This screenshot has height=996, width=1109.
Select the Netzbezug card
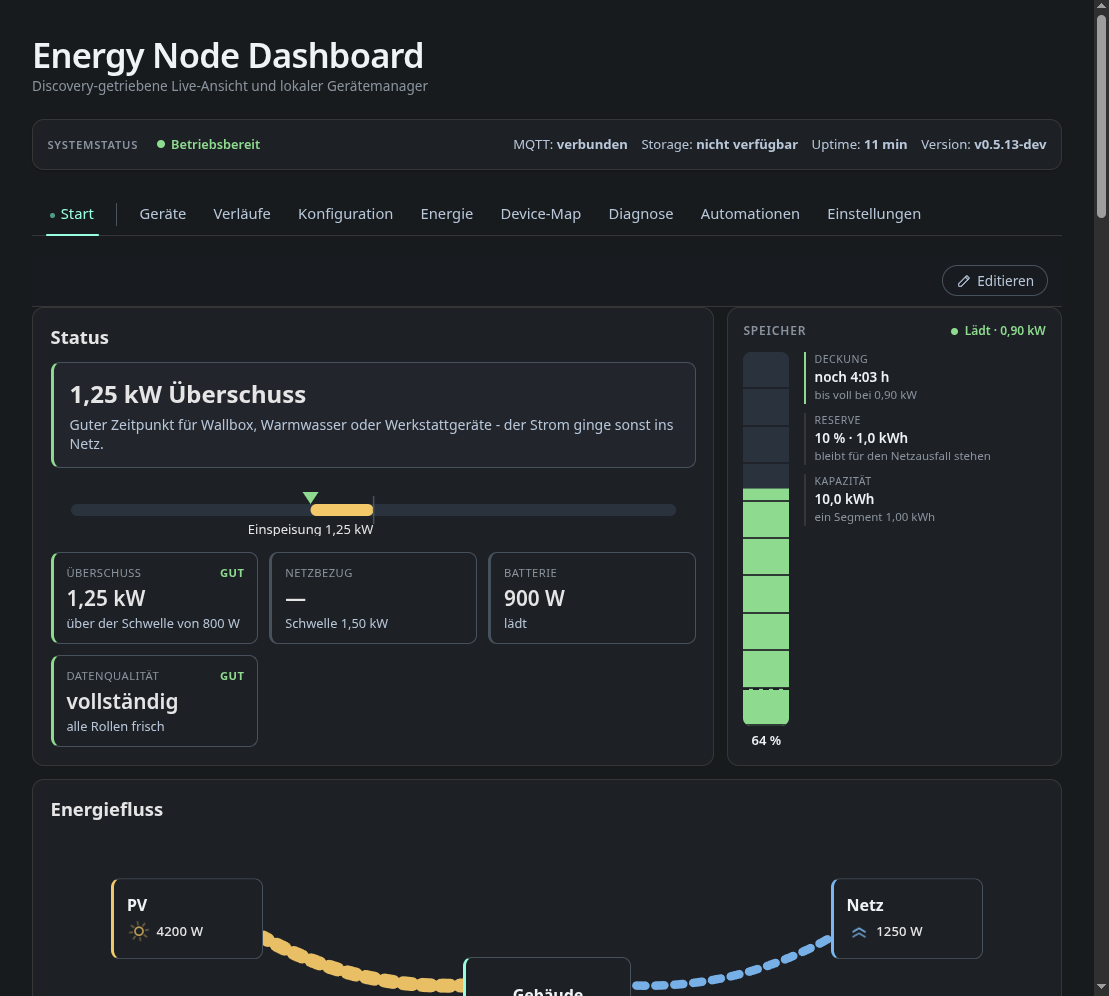(373, 598)
